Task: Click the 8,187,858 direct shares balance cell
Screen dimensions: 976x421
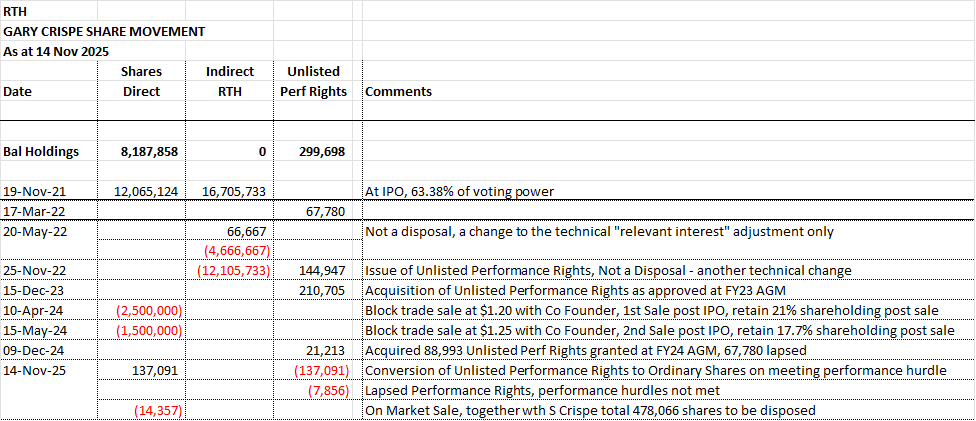Action: (x=148, y=151)
